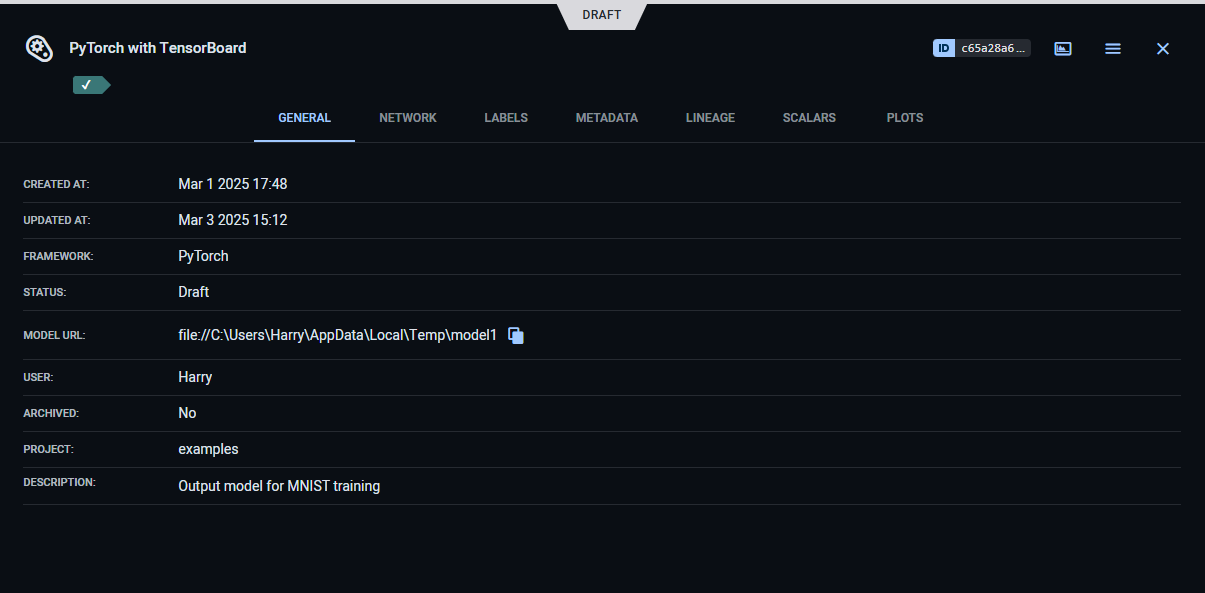Show the SCALARS tab
Screen dimensions: 1205x593
(809, 118)
